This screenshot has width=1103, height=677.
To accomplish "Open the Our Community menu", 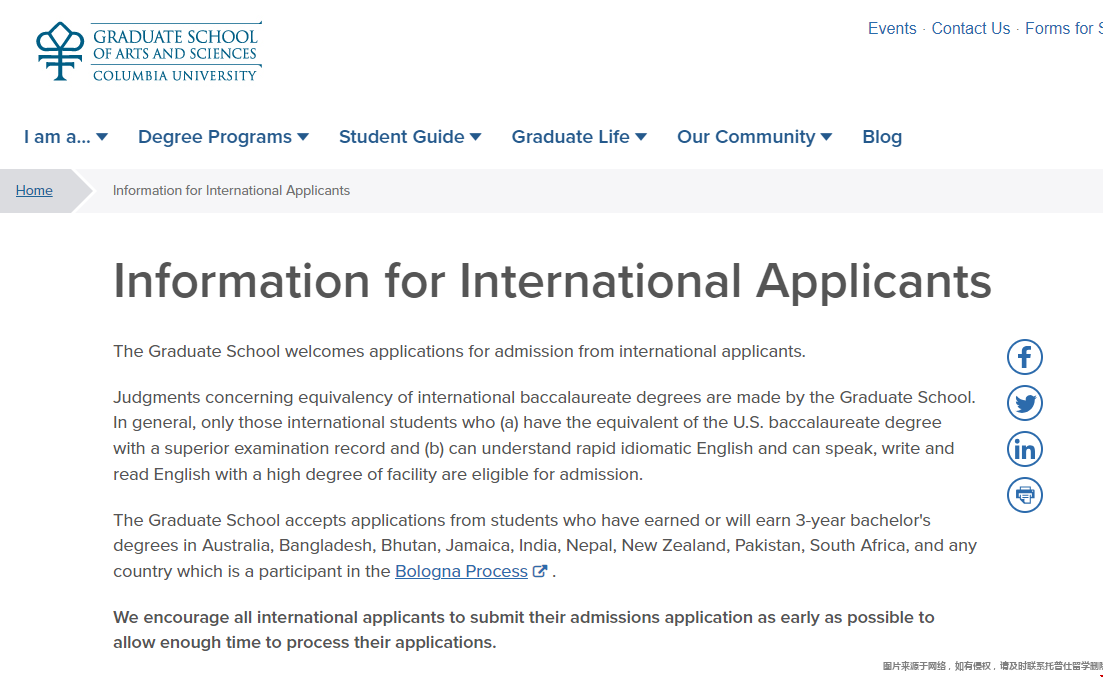I will tap(755, 137).
